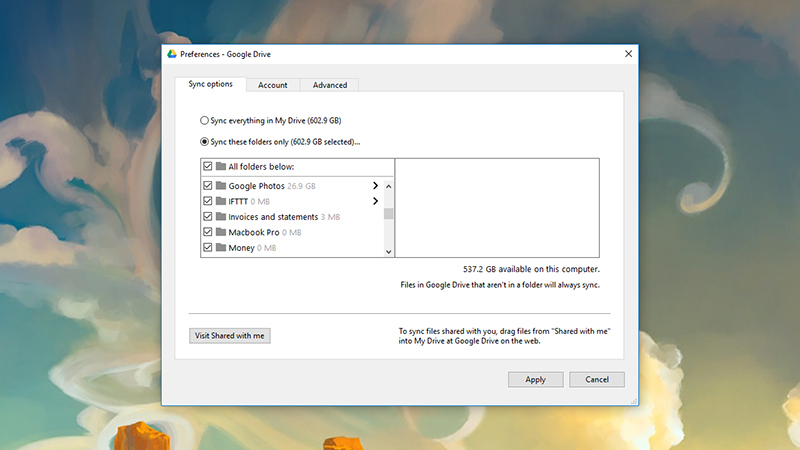800x450 pixels.
Task: Select the Money folder name
Action: coord(241,248)
